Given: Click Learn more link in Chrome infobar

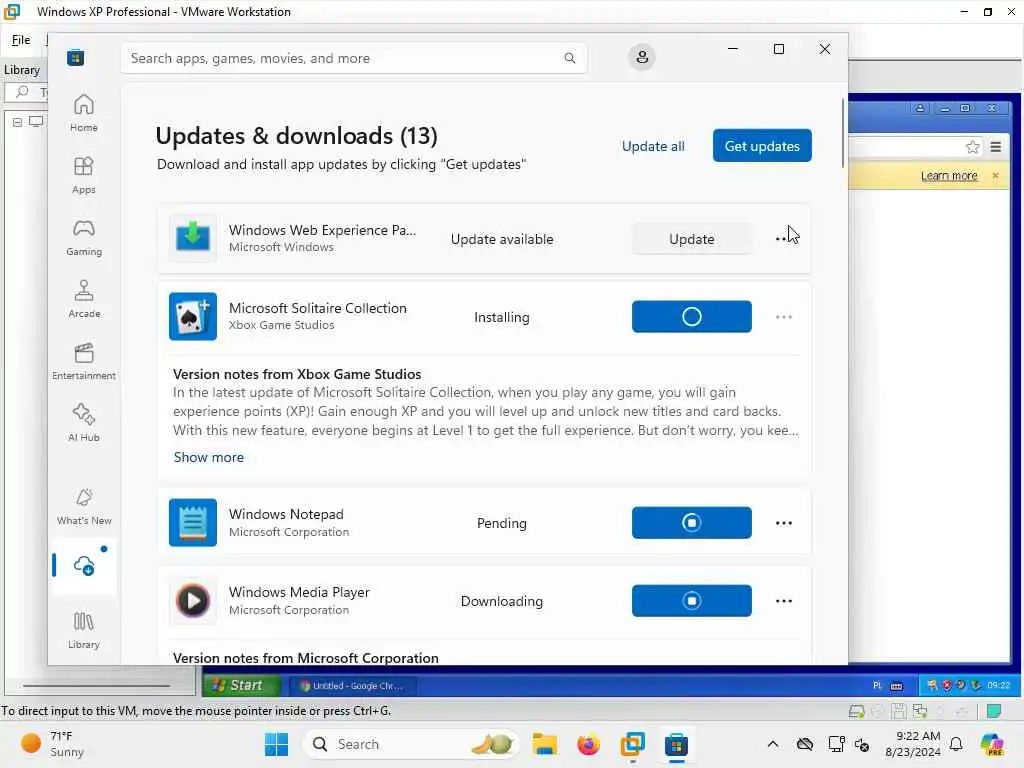Looking at the screenshot, I should (x=949, y=176).
